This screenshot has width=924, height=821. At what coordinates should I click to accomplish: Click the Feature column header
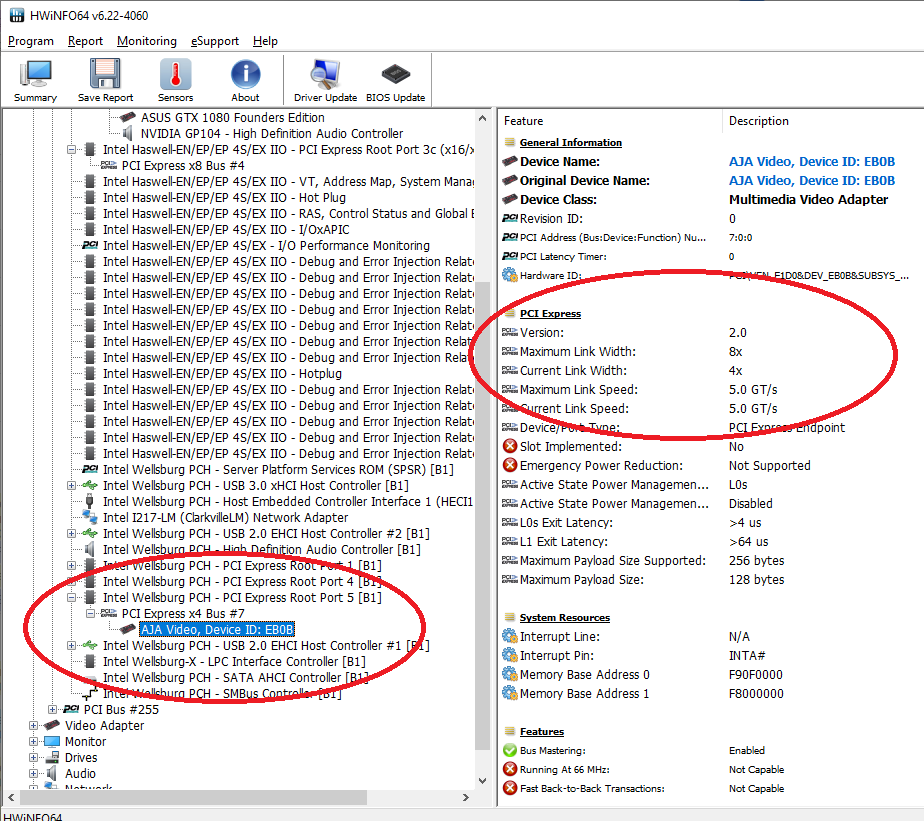pos(524,121)
